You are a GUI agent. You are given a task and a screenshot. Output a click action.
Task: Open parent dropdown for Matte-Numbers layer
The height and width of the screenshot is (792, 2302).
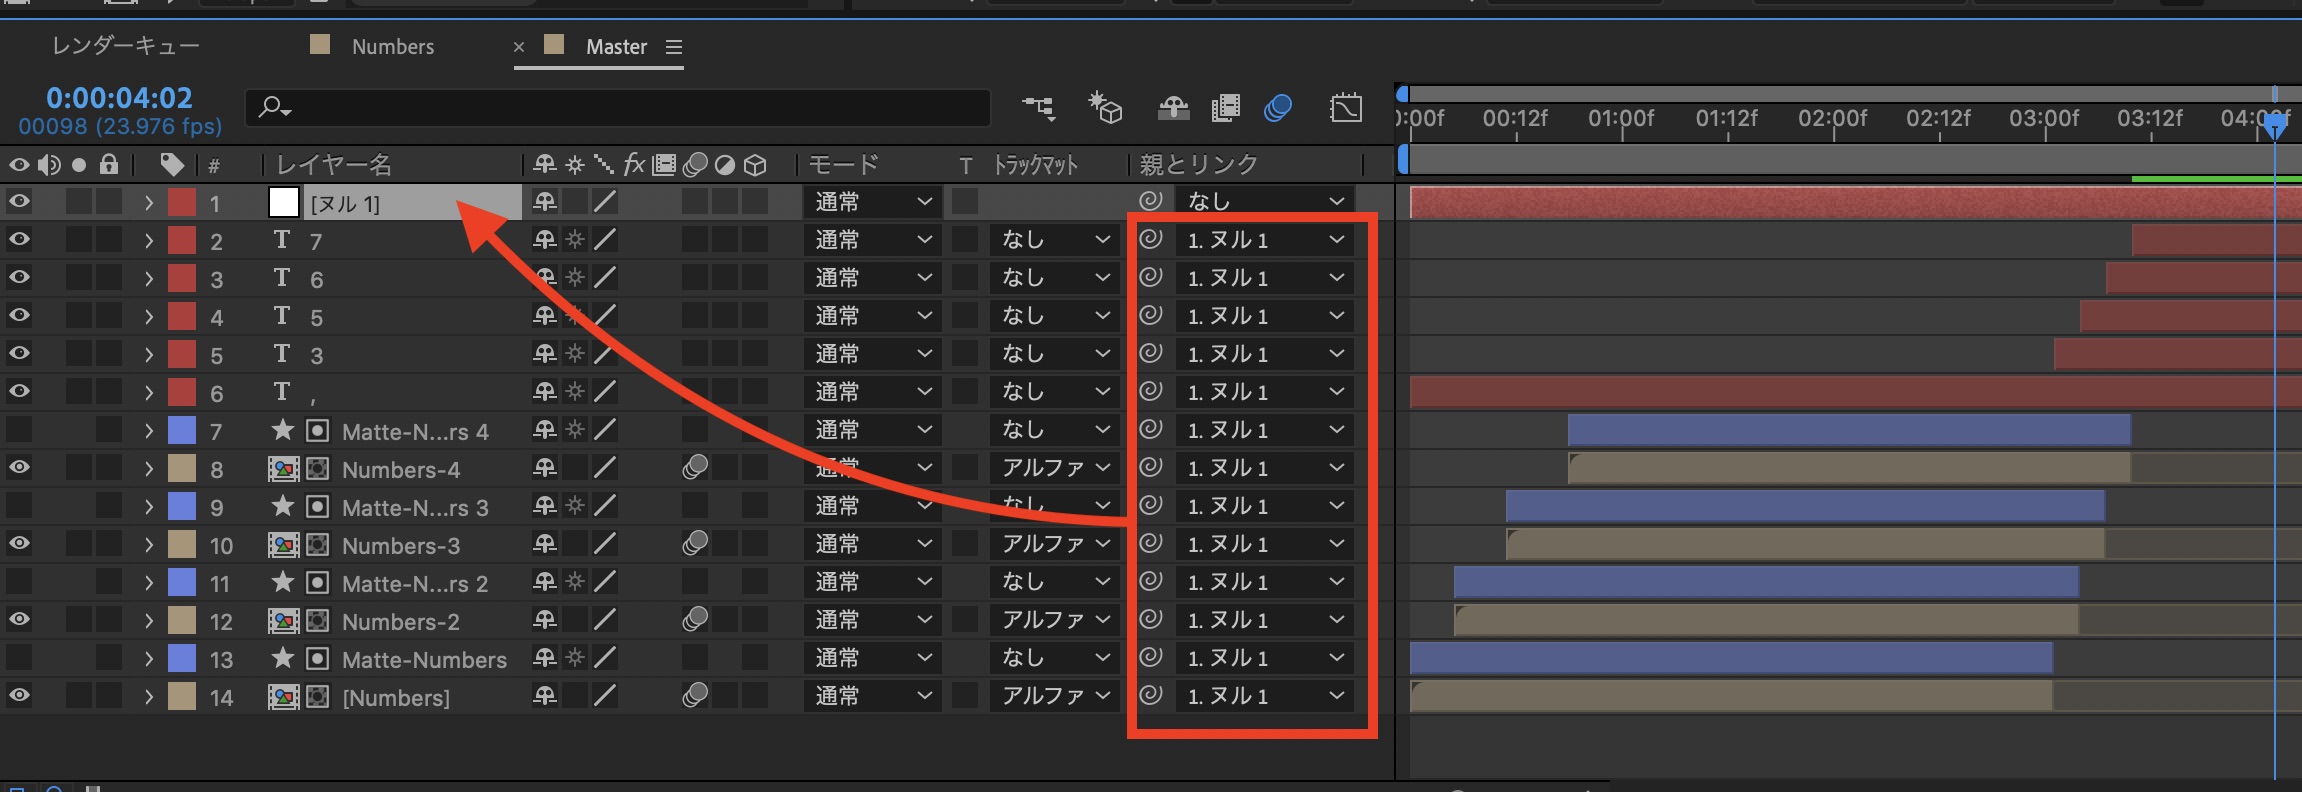[1264, 658]
